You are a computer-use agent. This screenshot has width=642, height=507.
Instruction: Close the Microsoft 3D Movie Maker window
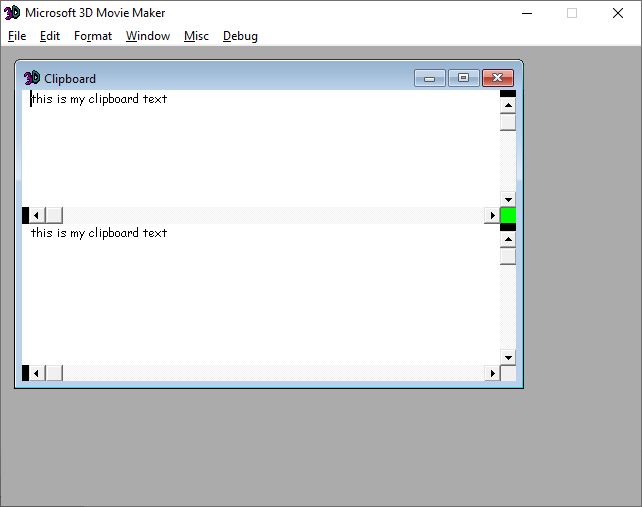618,13
